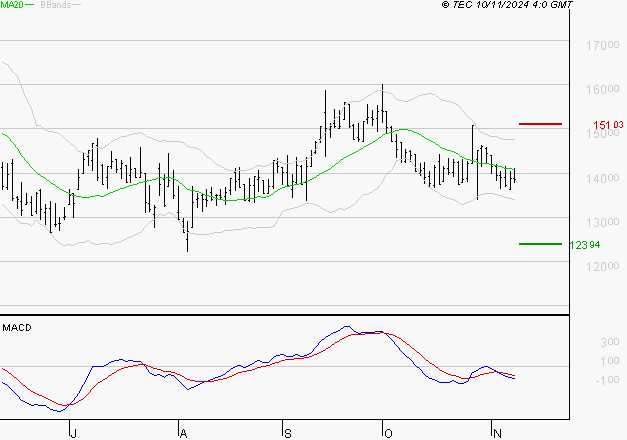627x440 pixels.
Task: Click the O month marker on time axis
Action: (x=388, y=433)
